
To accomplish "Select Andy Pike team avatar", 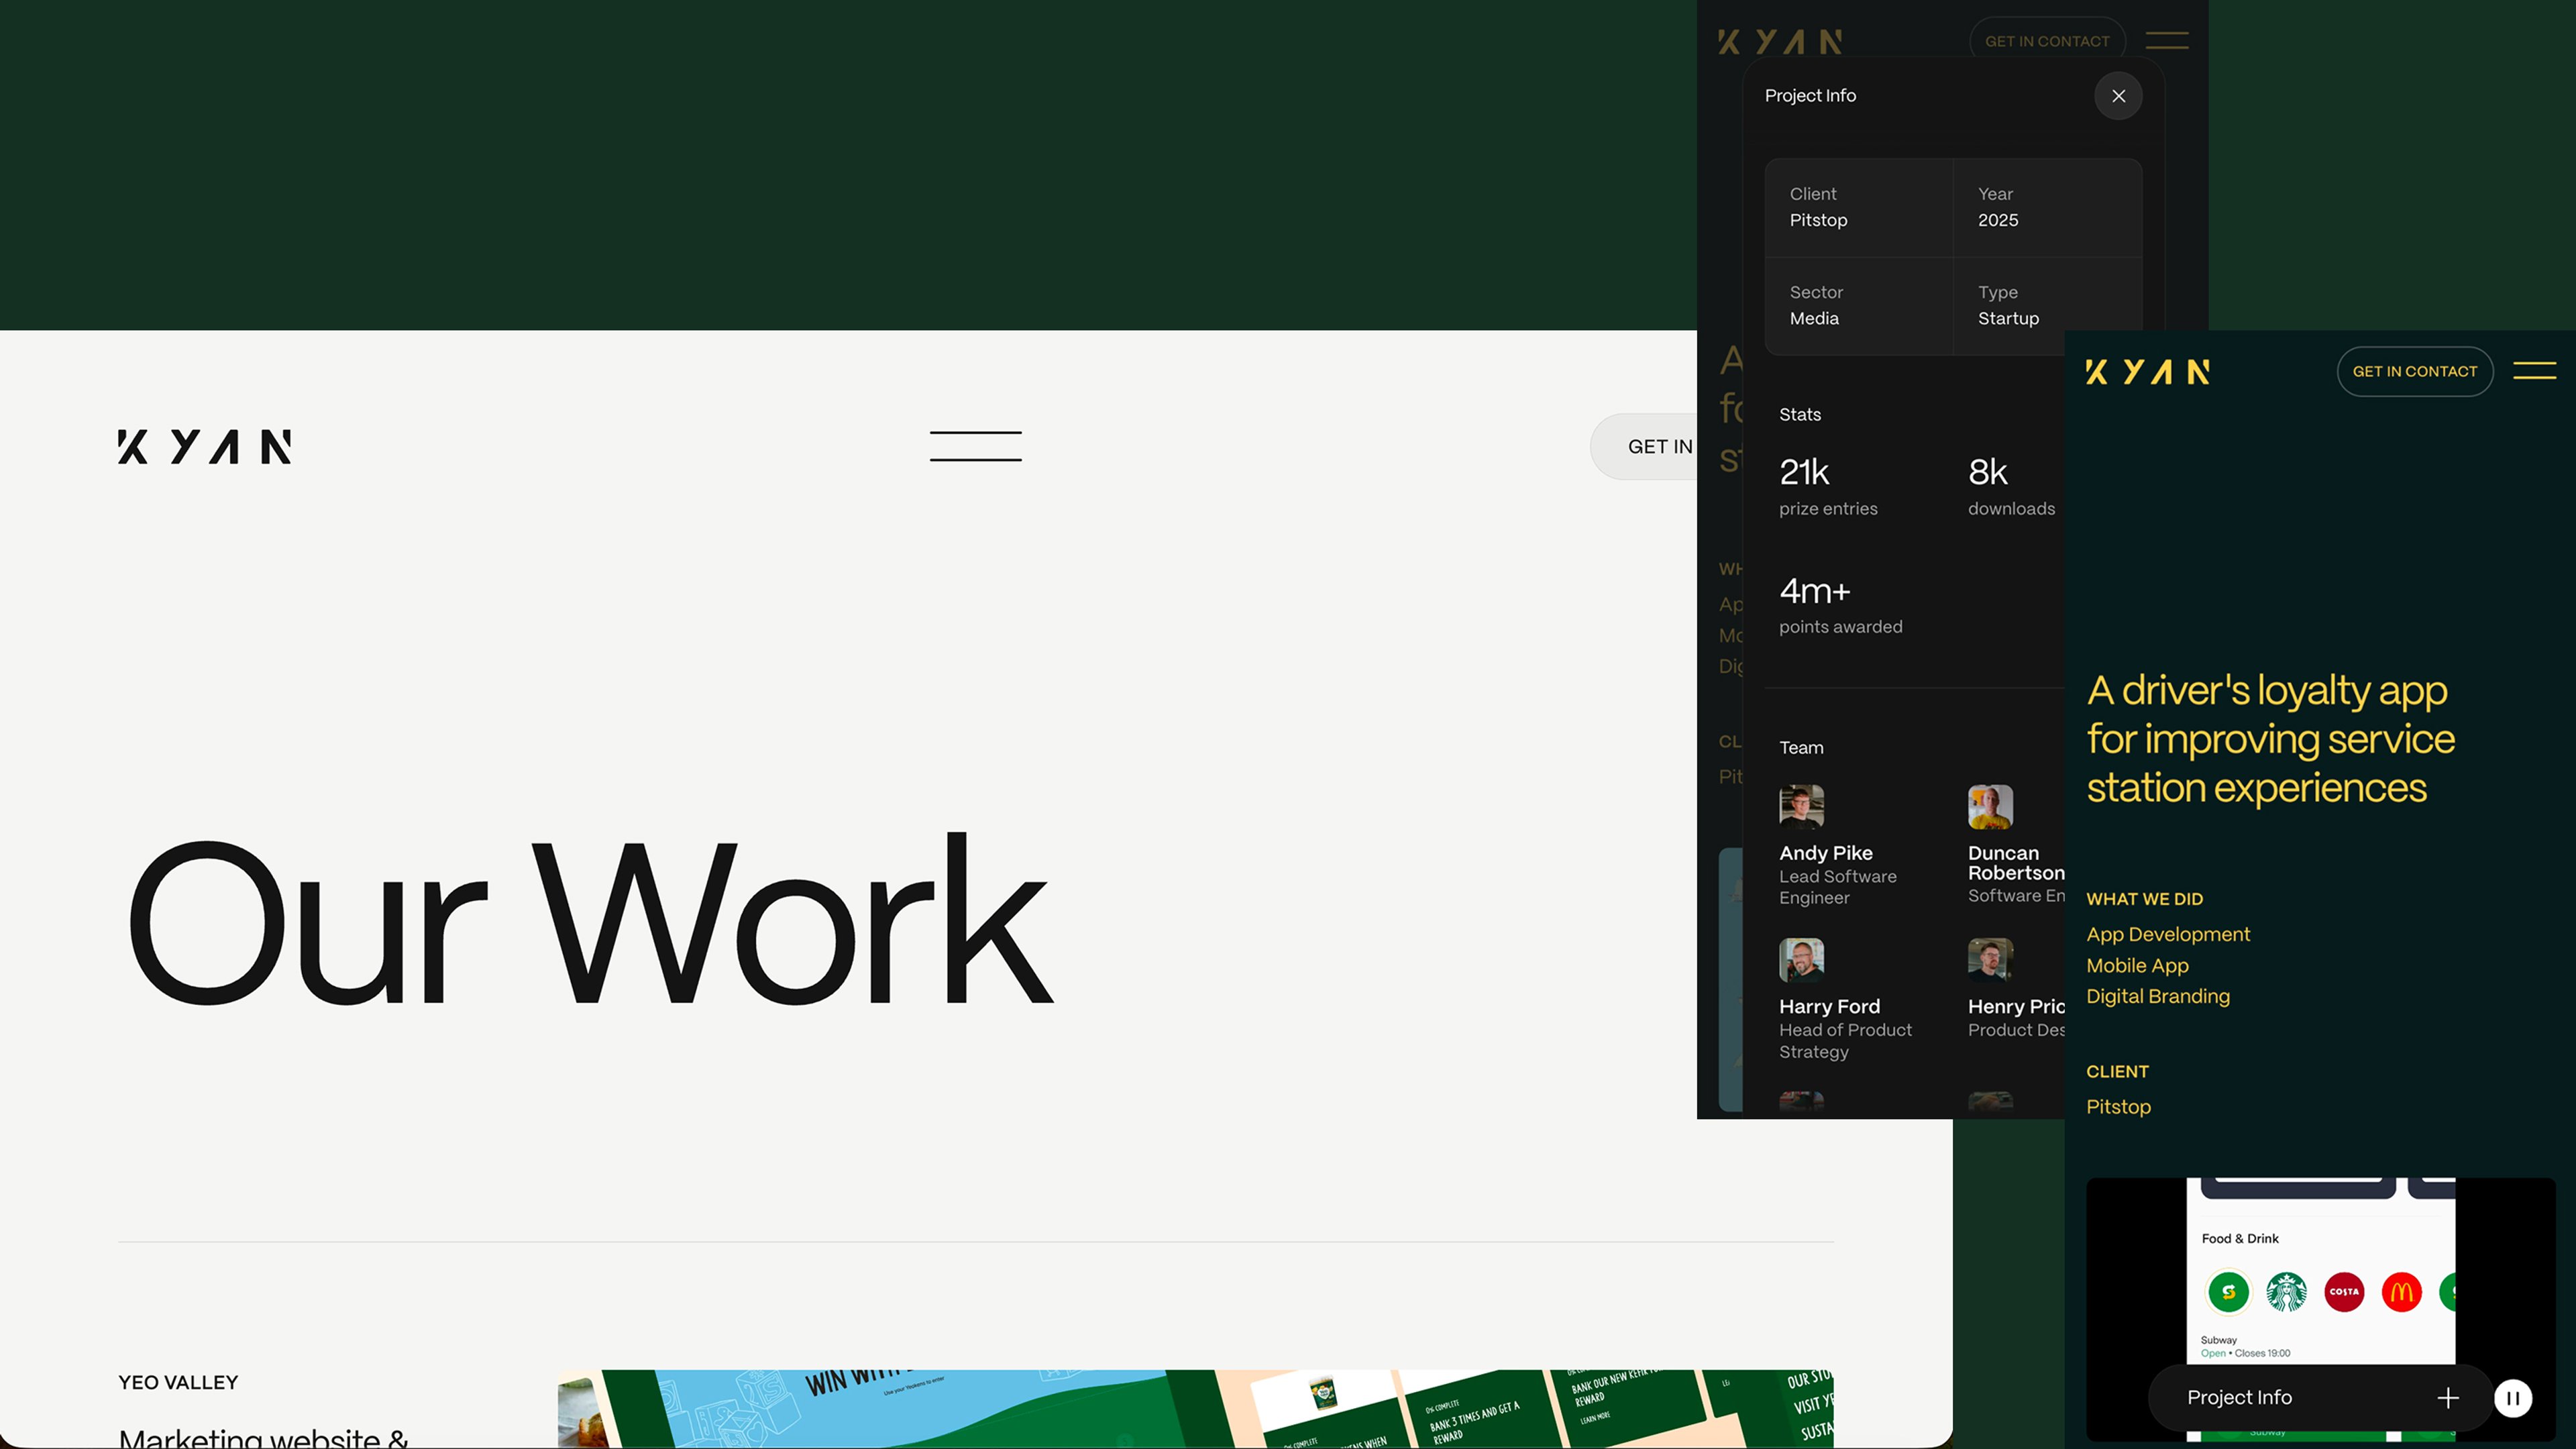I will [x=1801, y=807].
